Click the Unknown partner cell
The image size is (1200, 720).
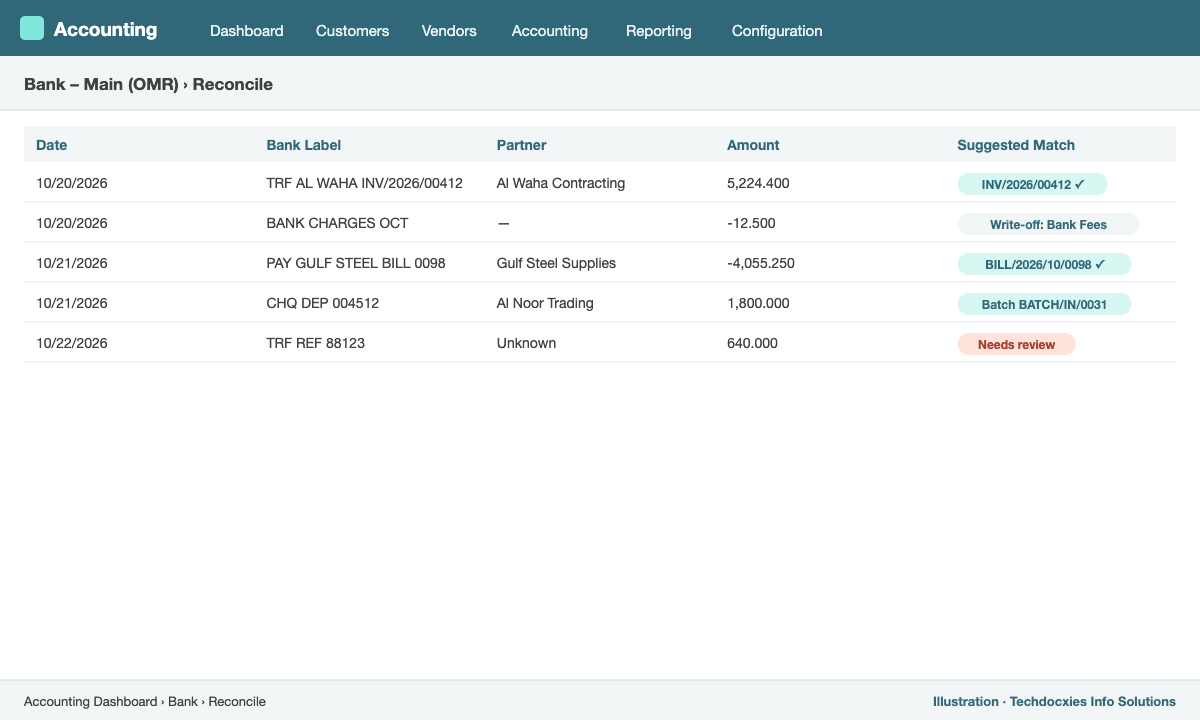click(526, 343)
